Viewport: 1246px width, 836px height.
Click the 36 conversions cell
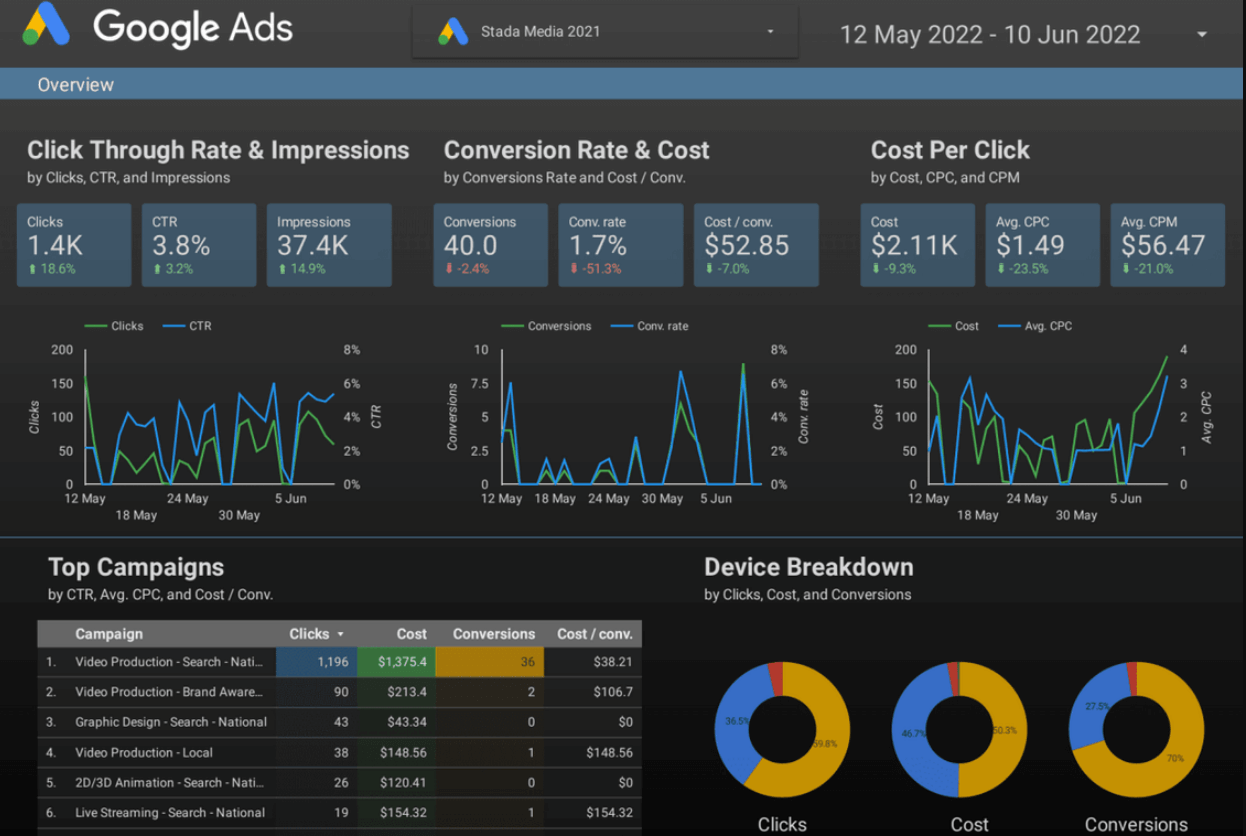point(489,661)
